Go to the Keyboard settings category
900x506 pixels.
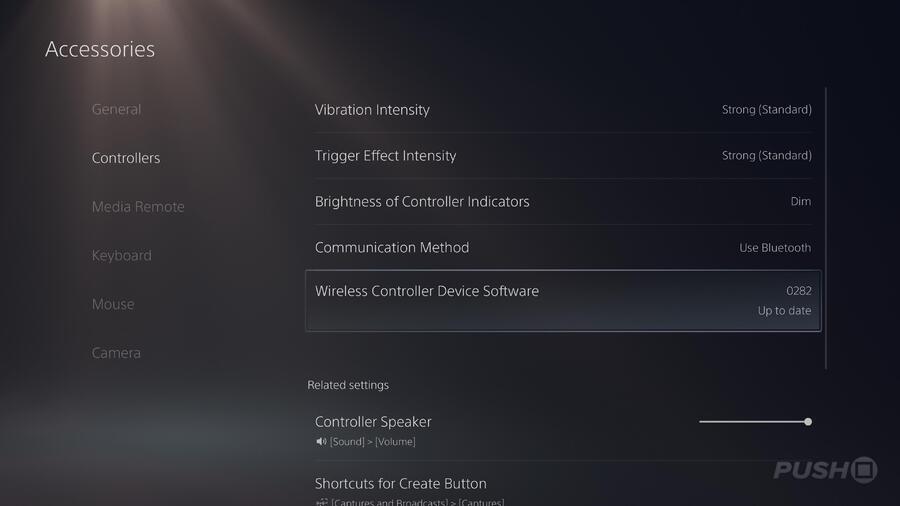click(122, 255)
